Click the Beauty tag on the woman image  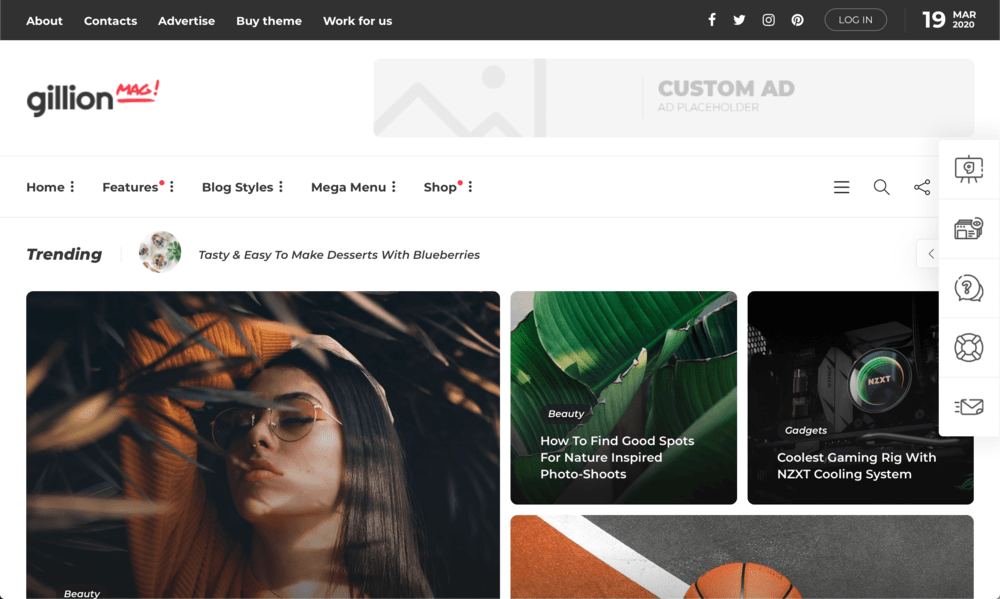(82, 593)
